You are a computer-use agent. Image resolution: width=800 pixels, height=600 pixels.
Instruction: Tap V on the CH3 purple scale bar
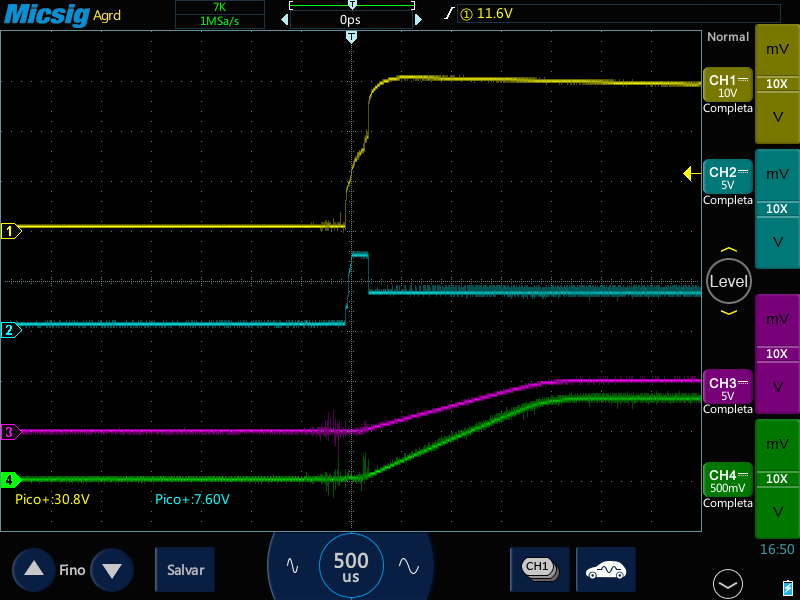777,387
